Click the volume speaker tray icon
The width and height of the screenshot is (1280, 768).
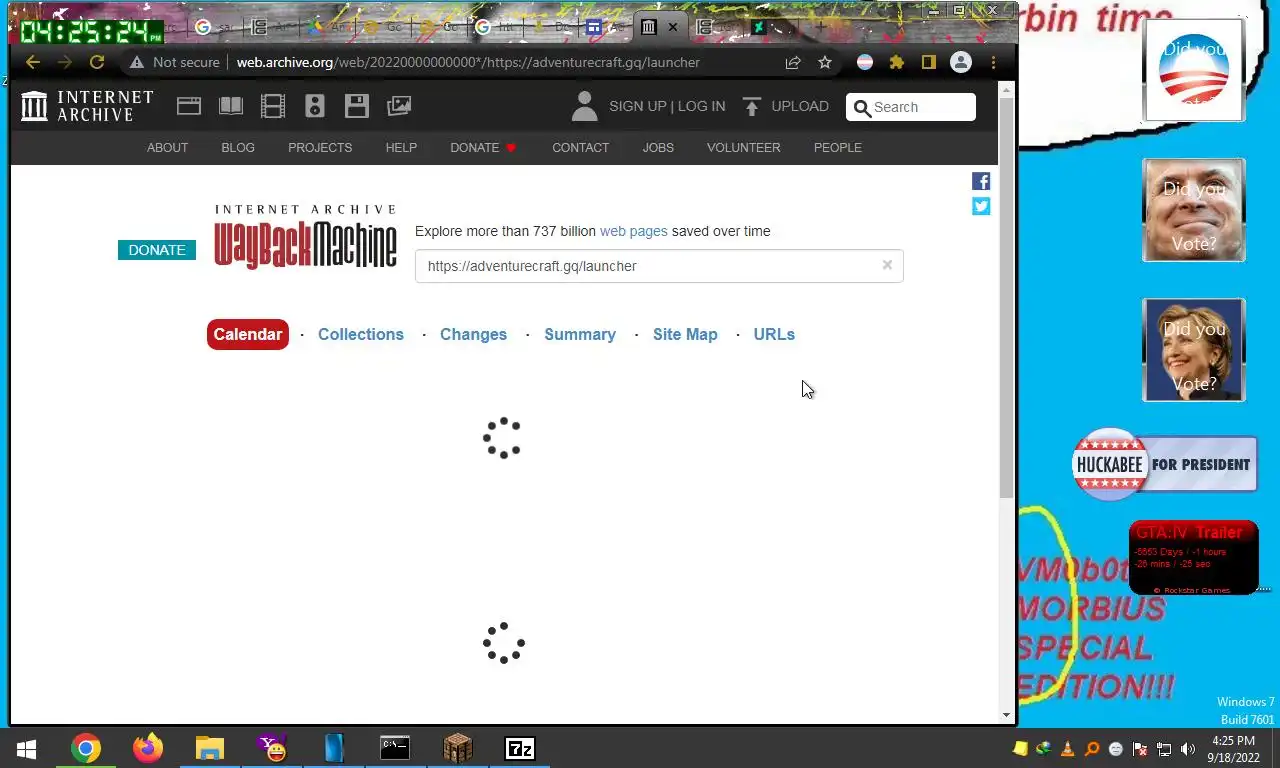pyautogui.click(x=1188, y=749)
